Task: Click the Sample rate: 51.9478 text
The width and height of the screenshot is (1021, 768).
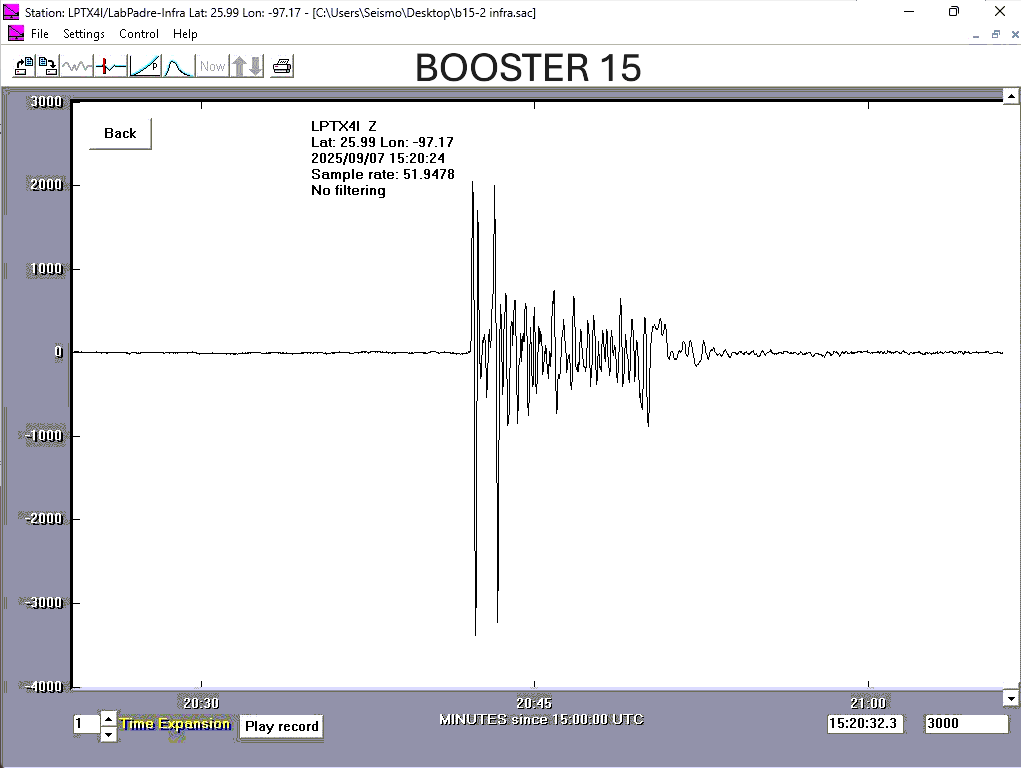Action: [x=383, y=175]
